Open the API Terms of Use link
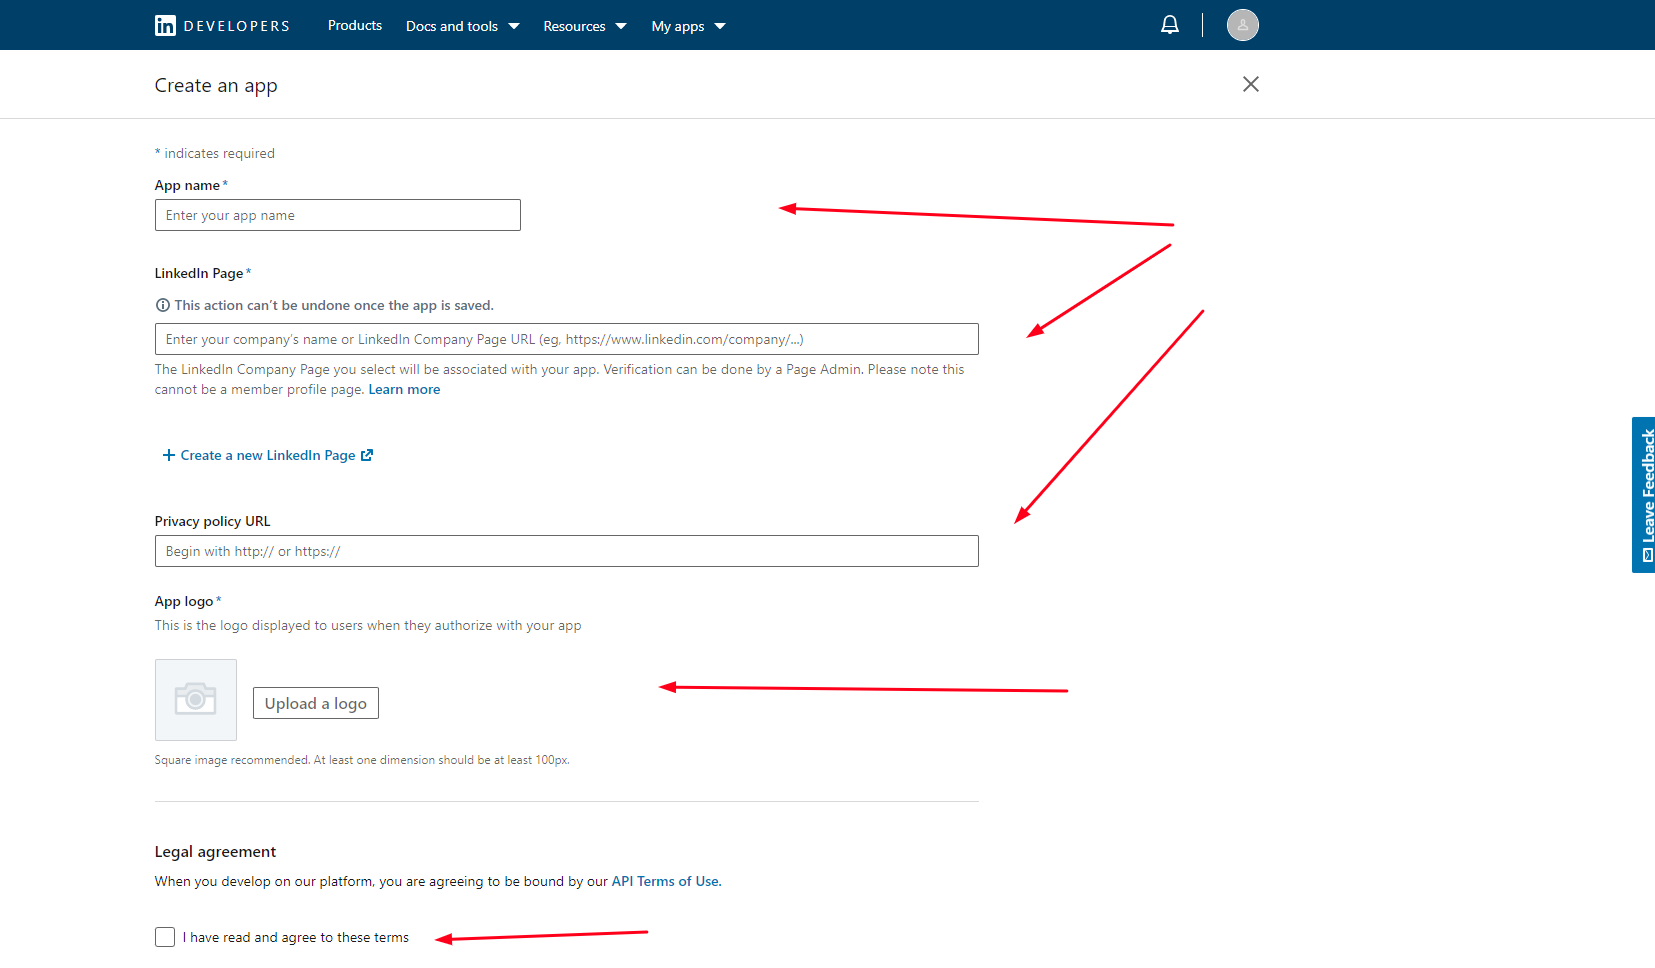Screen dimensions: 1655x968 666,882
